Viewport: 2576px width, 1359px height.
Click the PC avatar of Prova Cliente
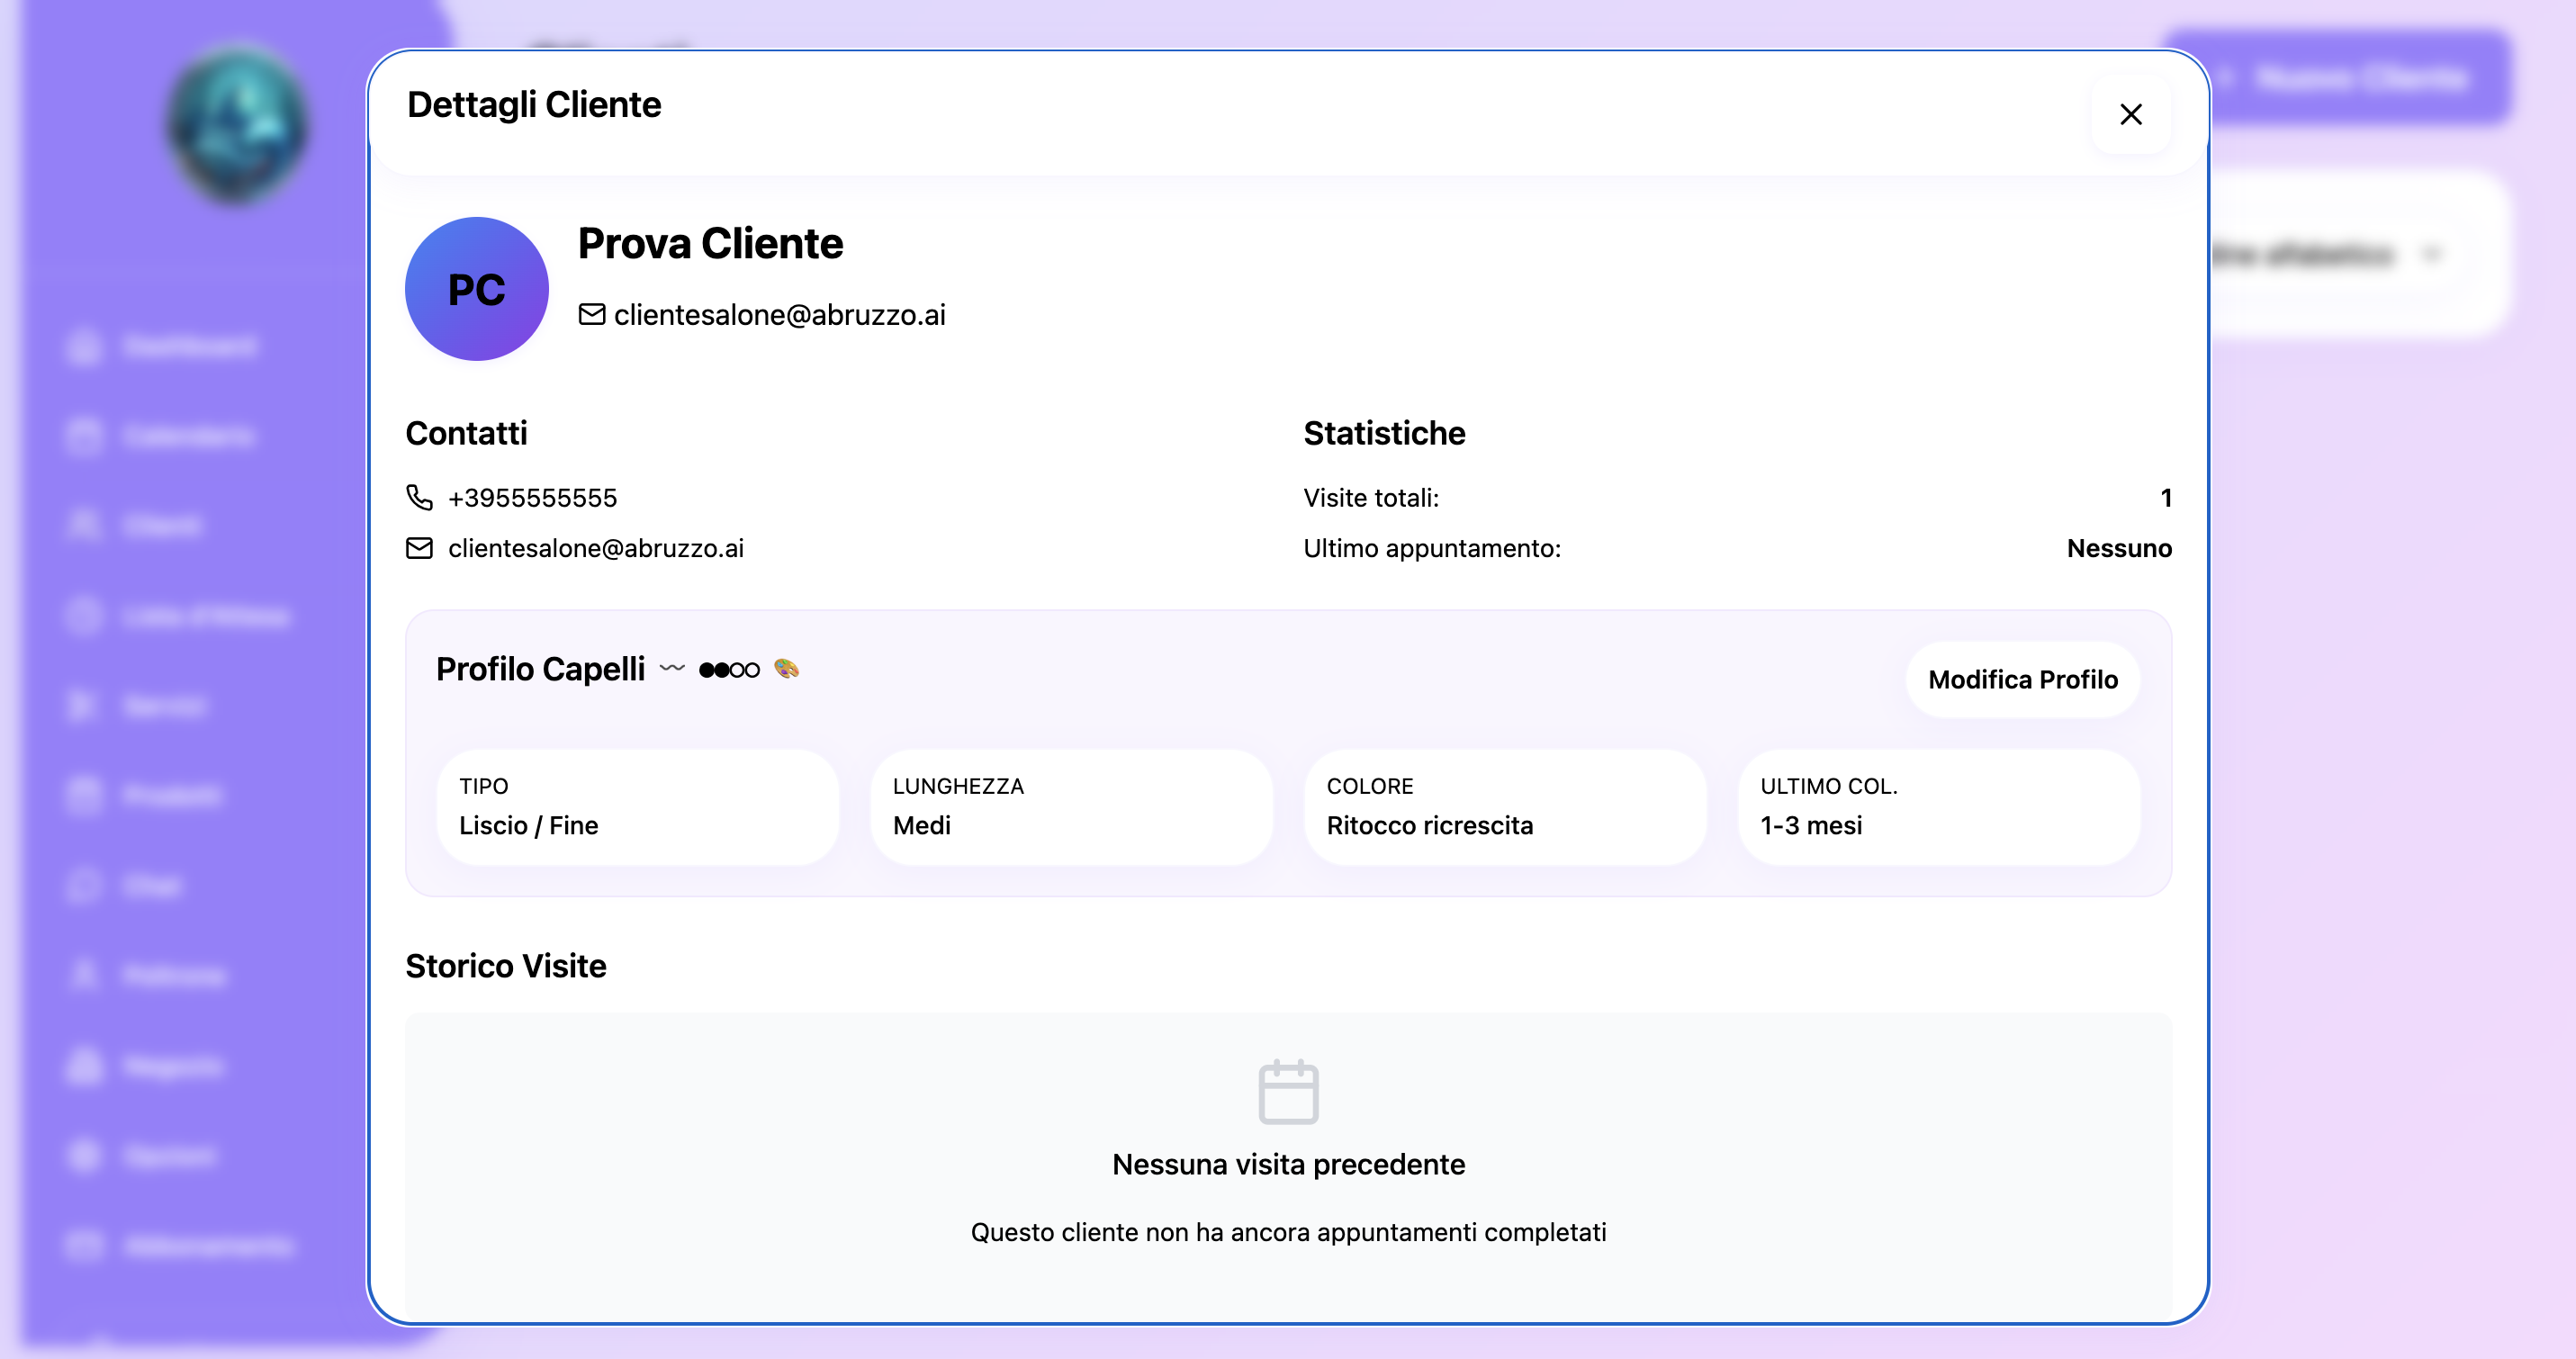pyautogui.click(x=477, y=287)
